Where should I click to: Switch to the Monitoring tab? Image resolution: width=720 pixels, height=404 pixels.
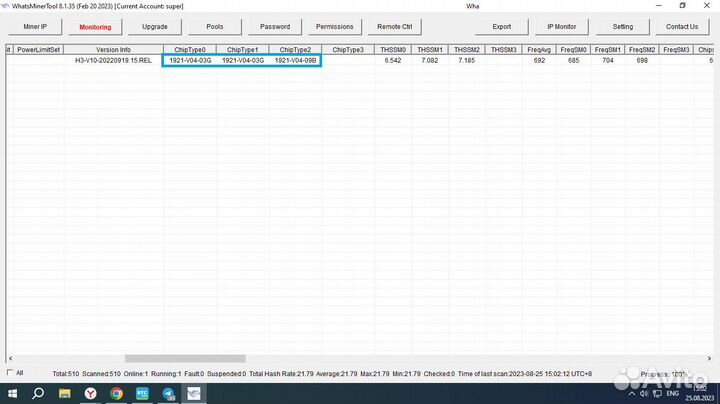tap(95, 27)
